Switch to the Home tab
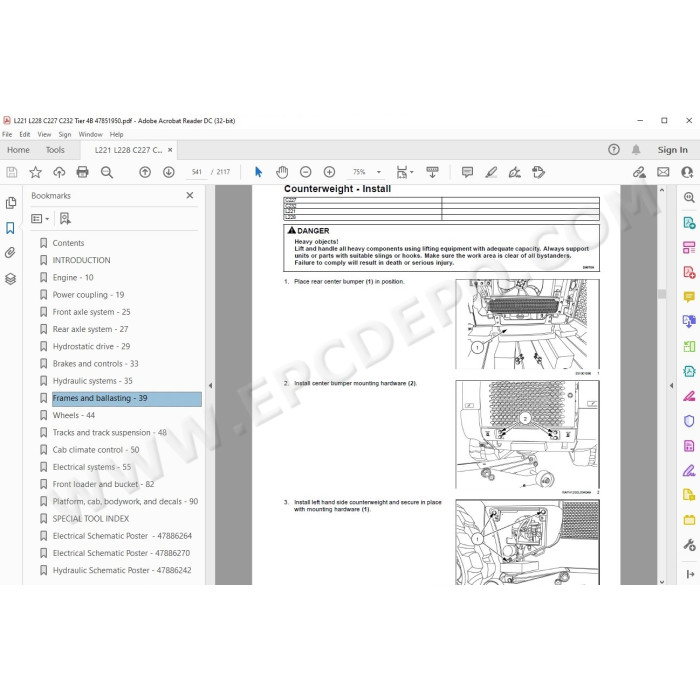The image size is (700, 700). click(x=18, y=150)
